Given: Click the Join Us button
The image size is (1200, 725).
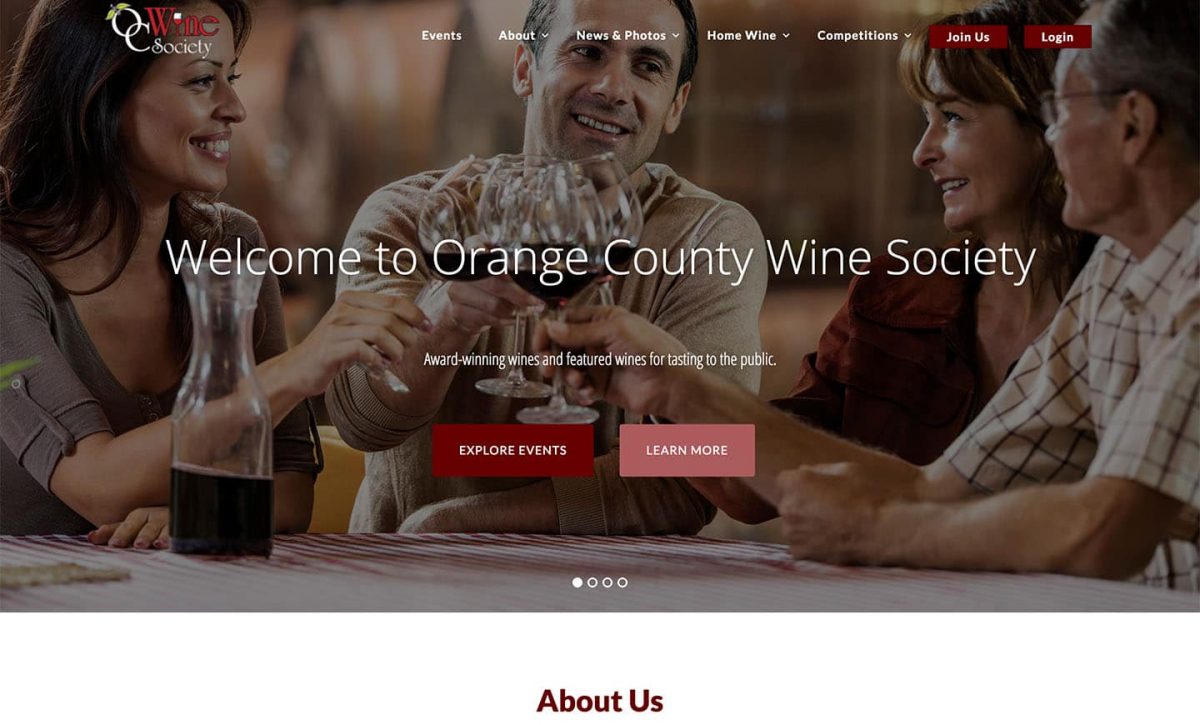Looking at the screenshot, I should click(x=968, y=37).
